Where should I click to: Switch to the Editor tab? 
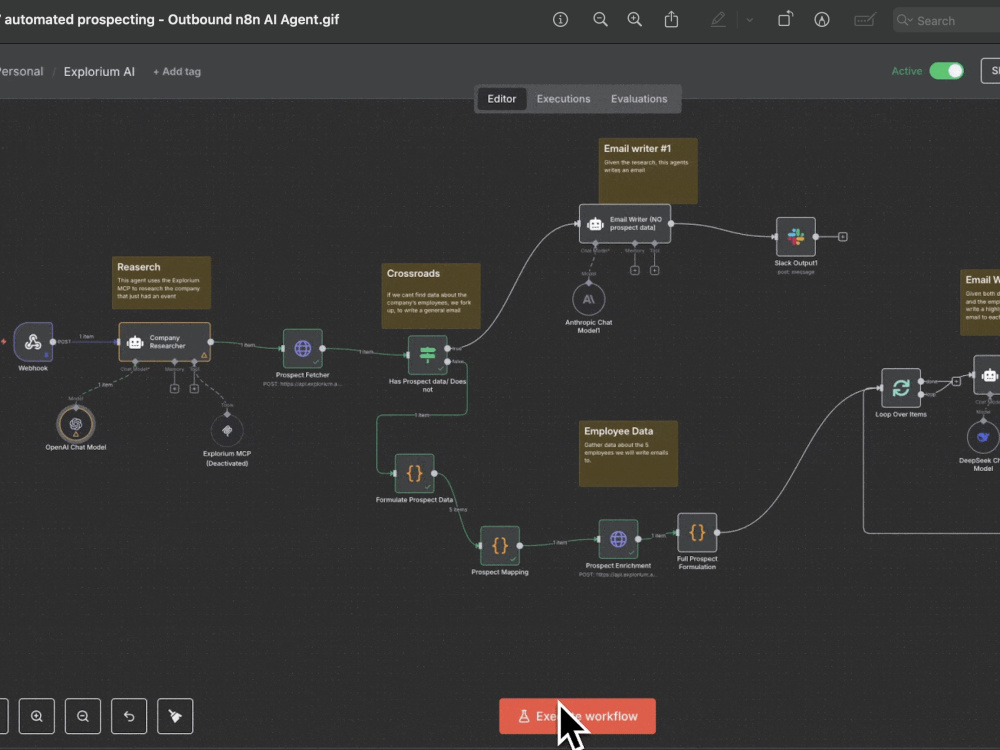point(502,99)
